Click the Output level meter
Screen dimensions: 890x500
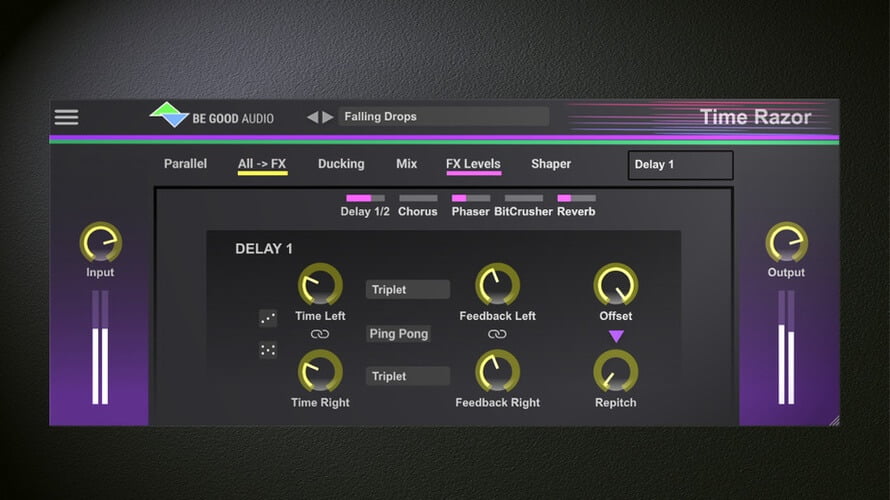click(786, 347)
